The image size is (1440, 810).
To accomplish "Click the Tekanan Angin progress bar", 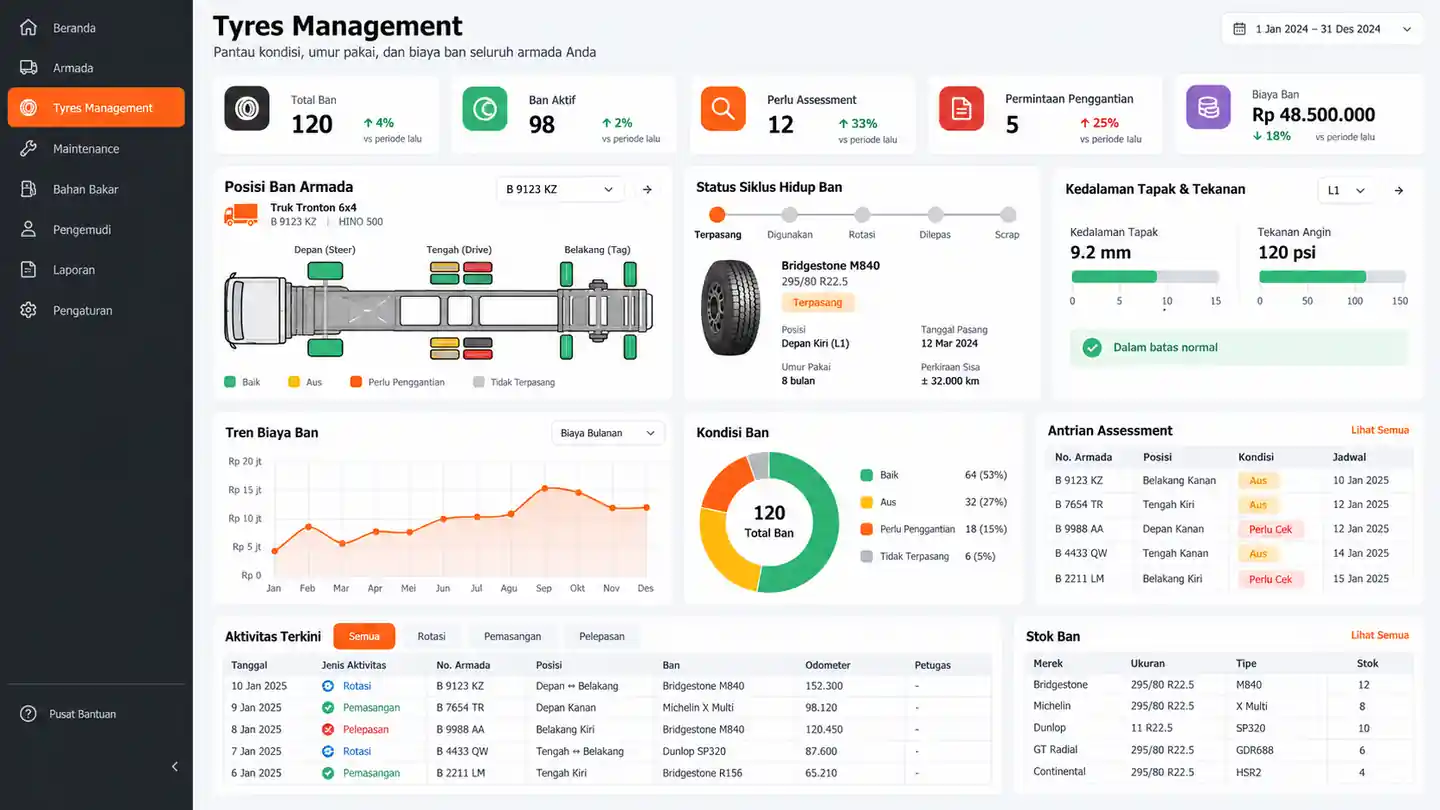I will (x=1332, y=277).
